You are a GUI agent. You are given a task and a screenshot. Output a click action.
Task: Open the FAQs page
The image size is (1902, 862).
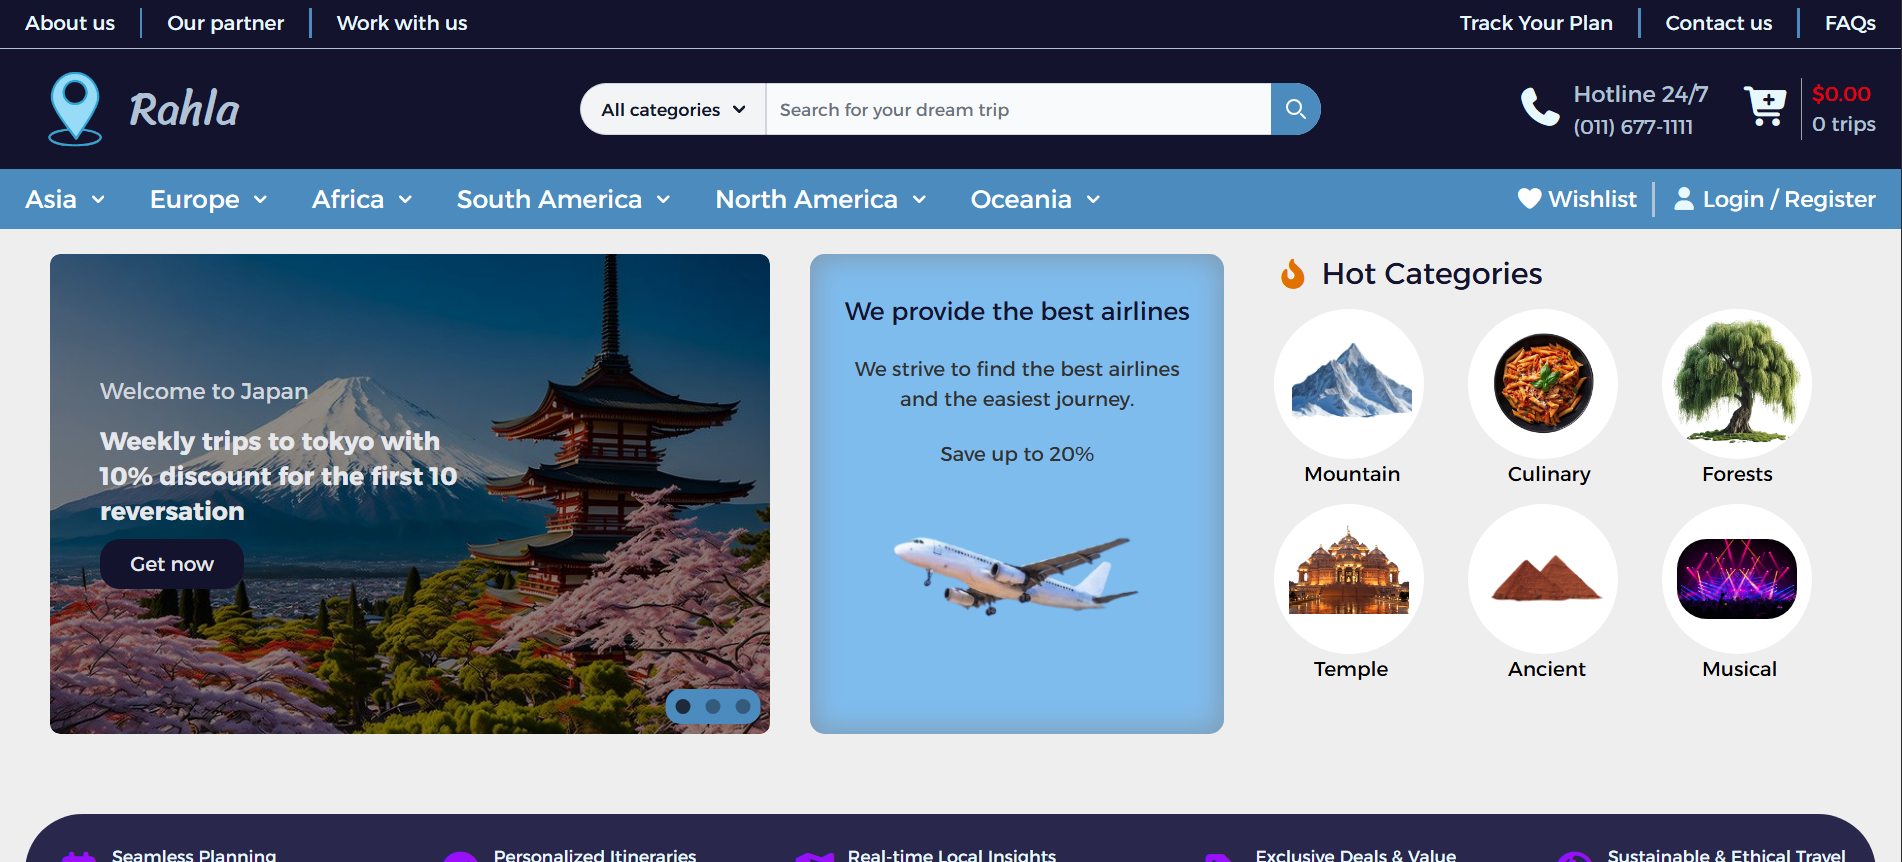(x=1850, y=23)
